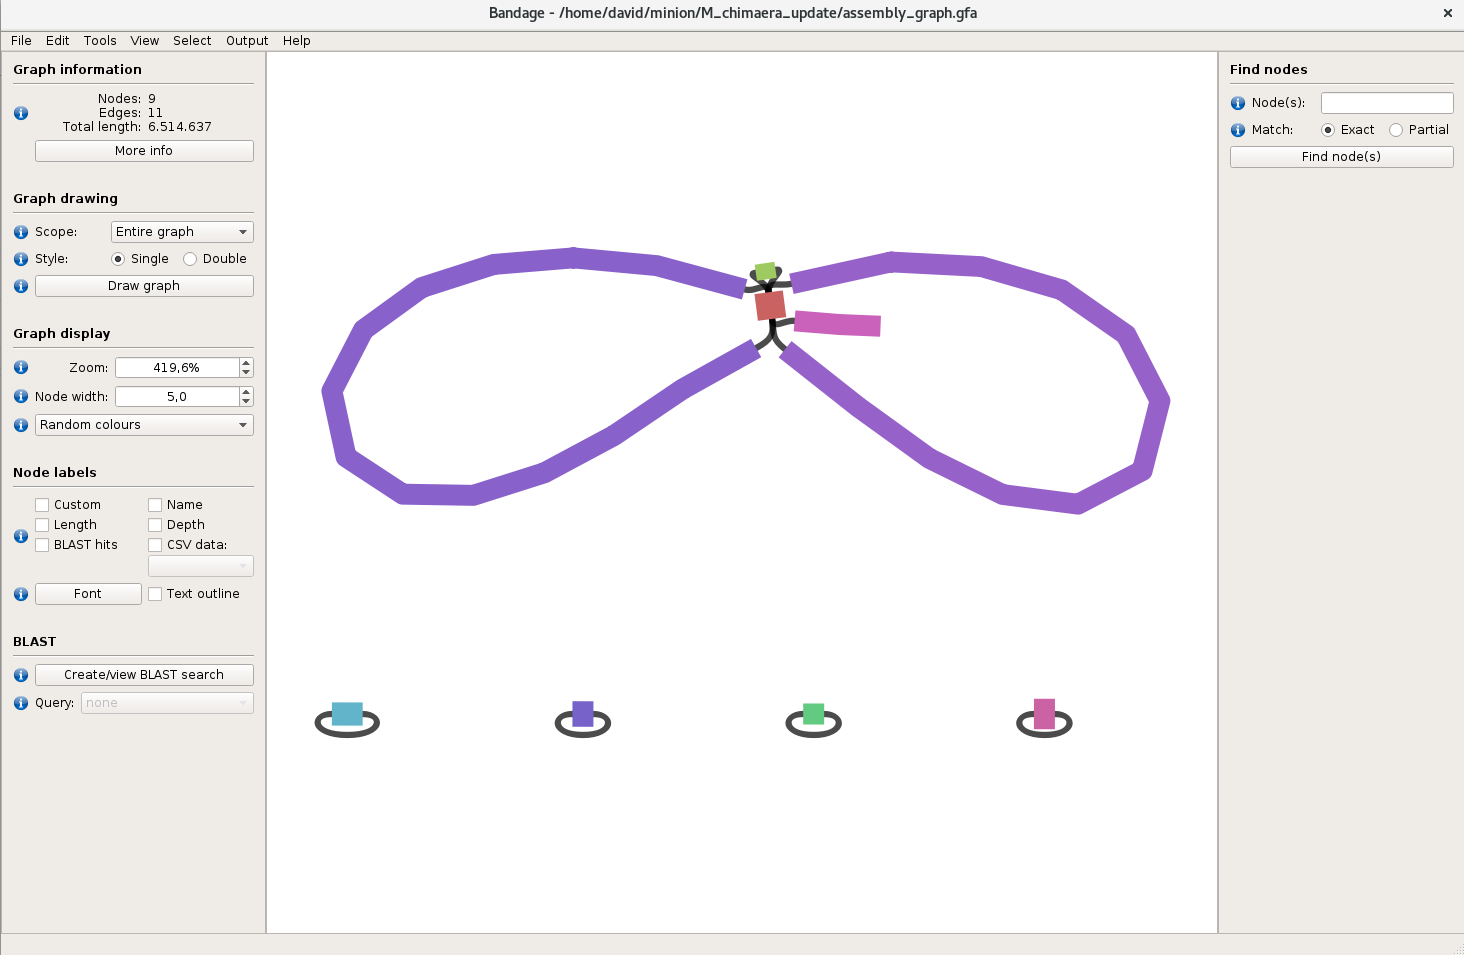Open the Scope dropdown showing Entire graph

tap(182, 232)
